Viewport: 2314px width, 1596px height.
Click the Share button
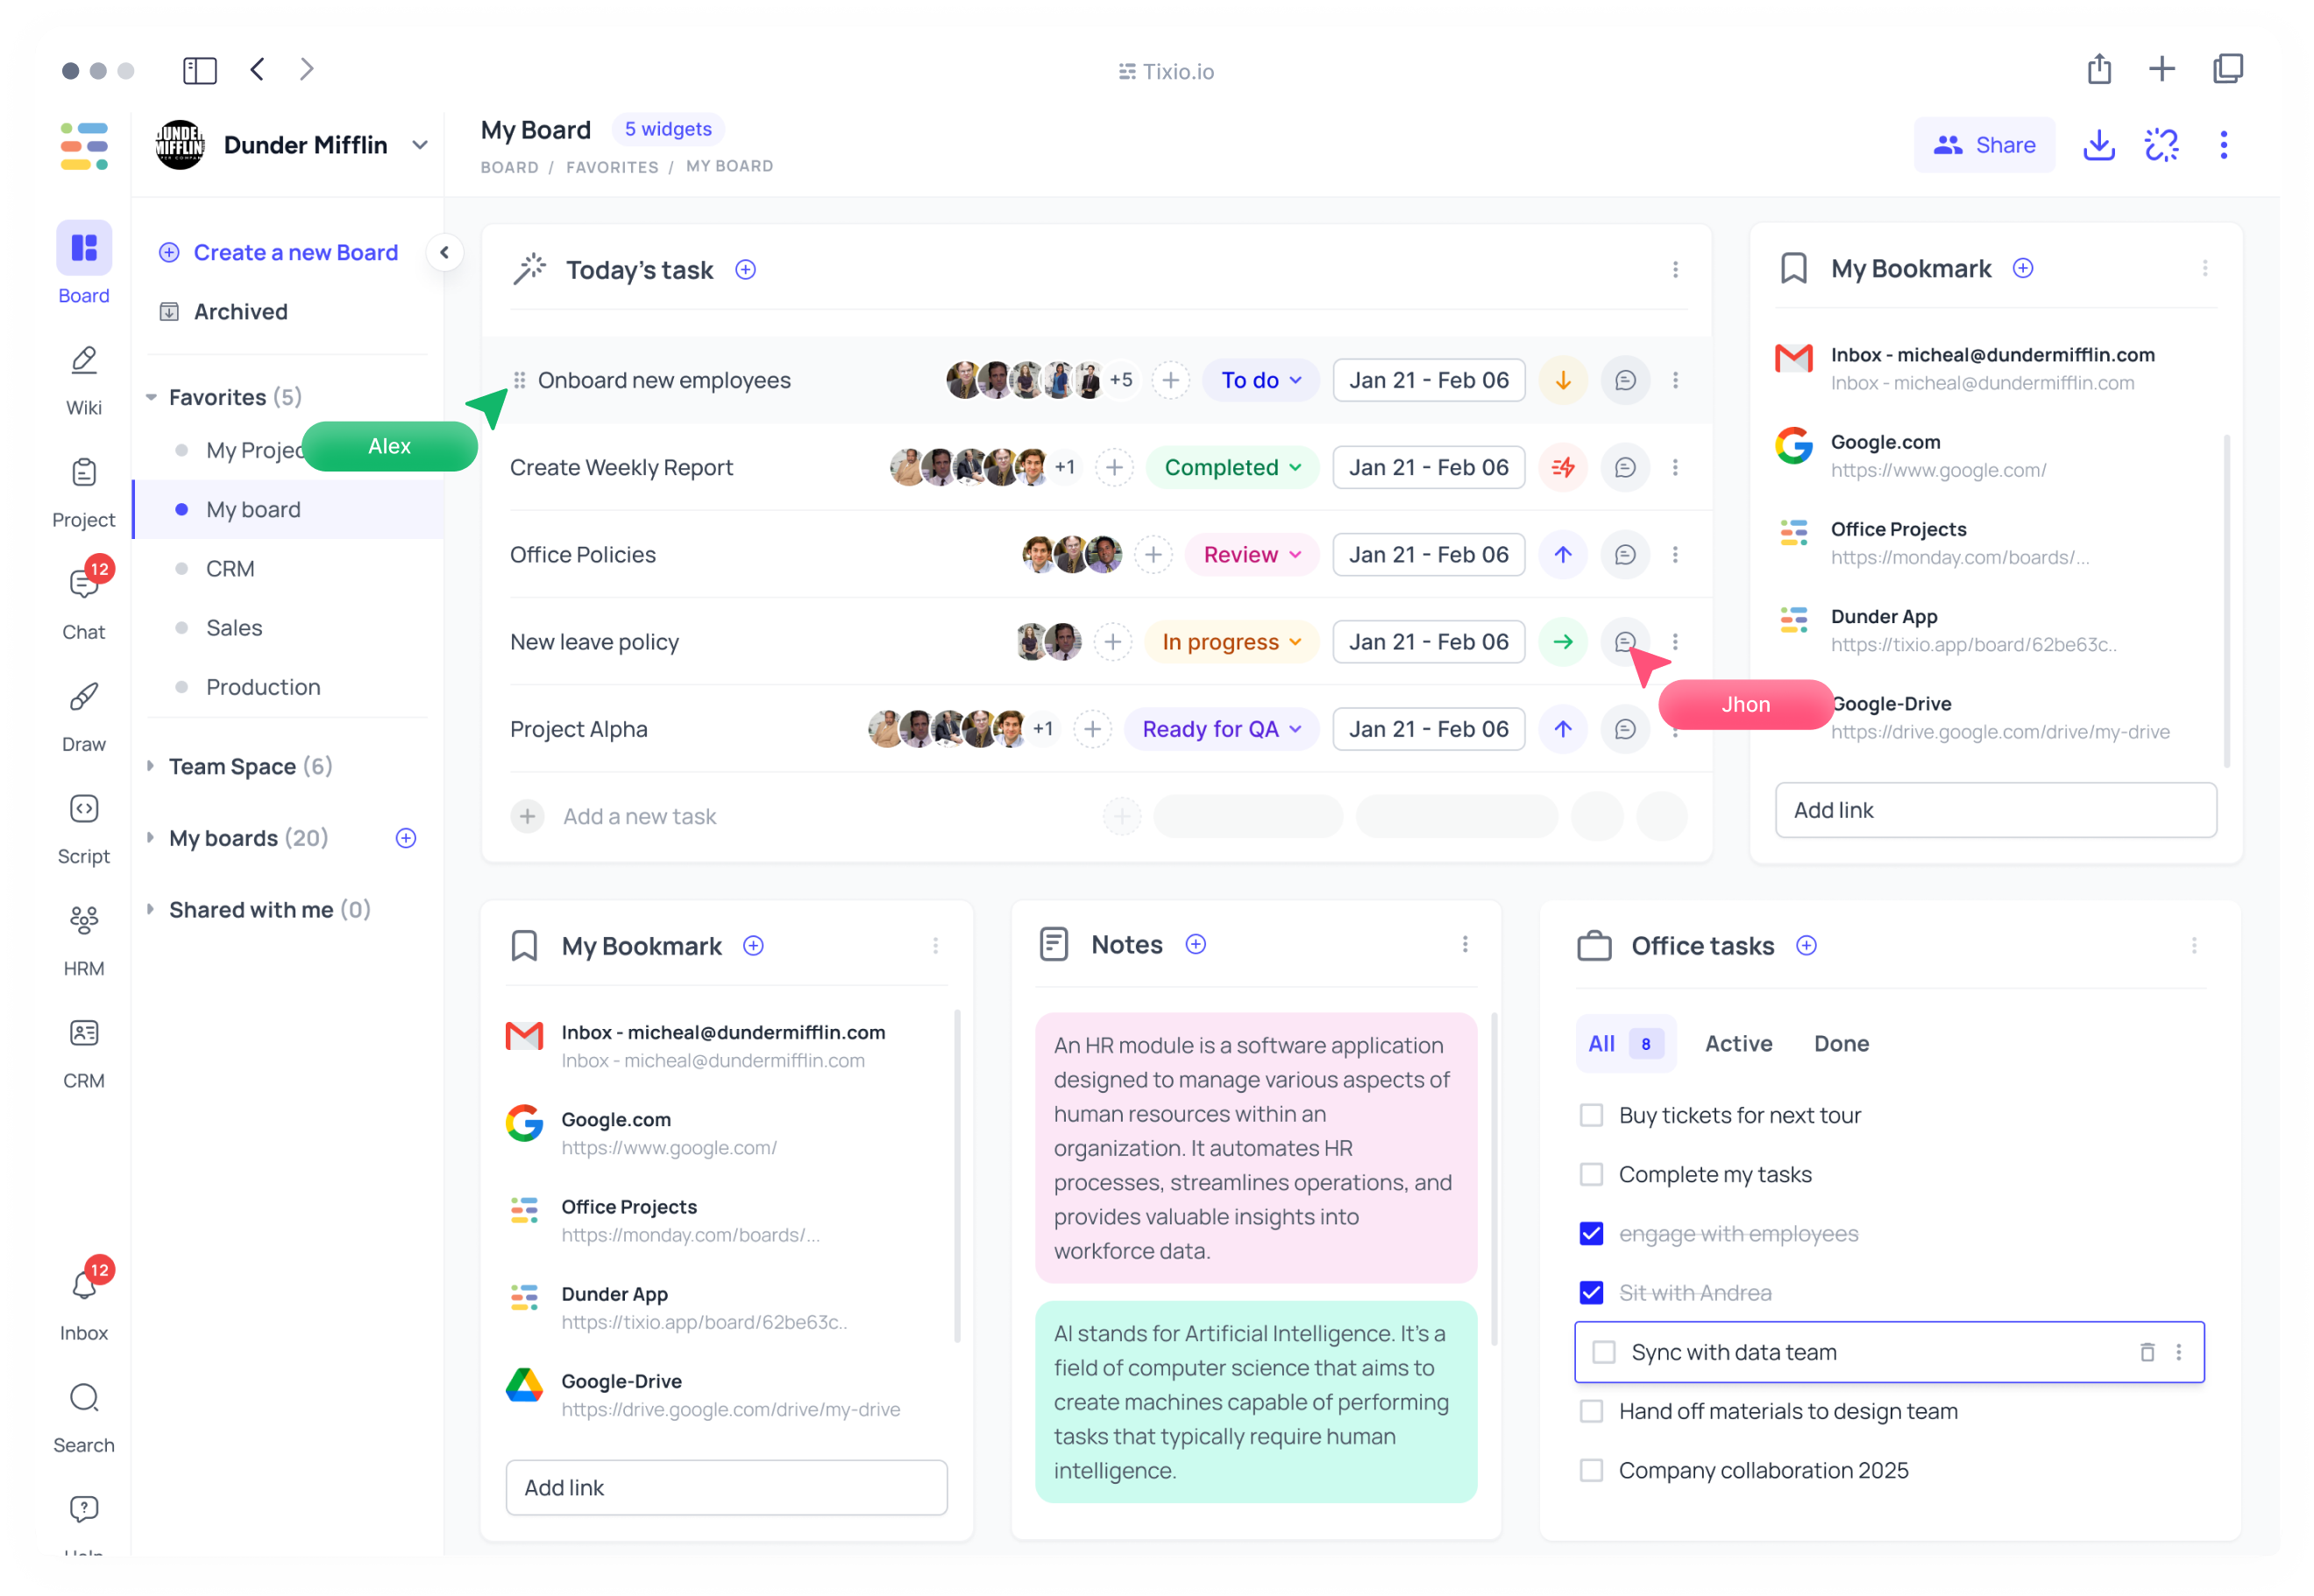point(1984,145)
